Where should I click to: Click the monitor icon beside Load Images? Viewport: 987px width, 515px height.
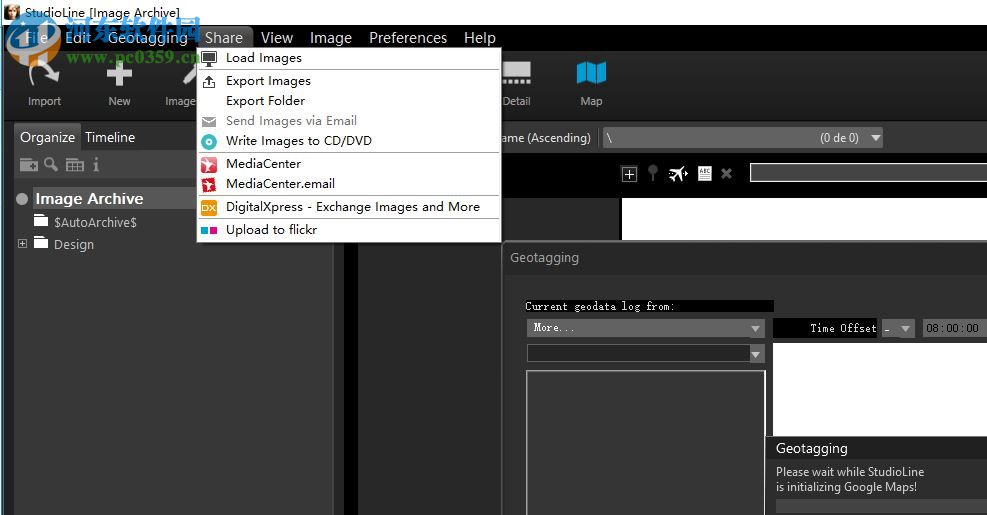209,59
